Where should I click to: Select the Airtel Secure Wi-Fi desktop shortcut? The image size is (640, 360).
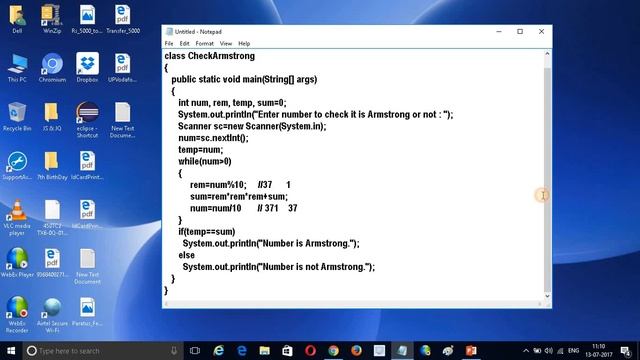pos(52,315)
